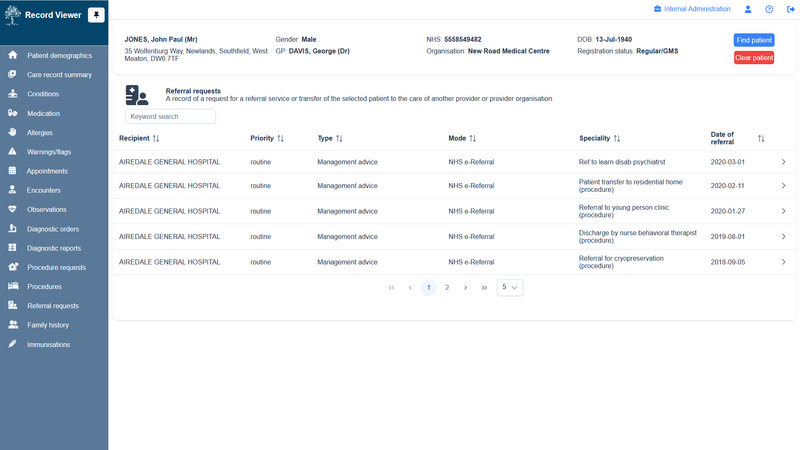Click the Keyword search field
The width and height of the screenshot is (800, 450).
[170, 116]
